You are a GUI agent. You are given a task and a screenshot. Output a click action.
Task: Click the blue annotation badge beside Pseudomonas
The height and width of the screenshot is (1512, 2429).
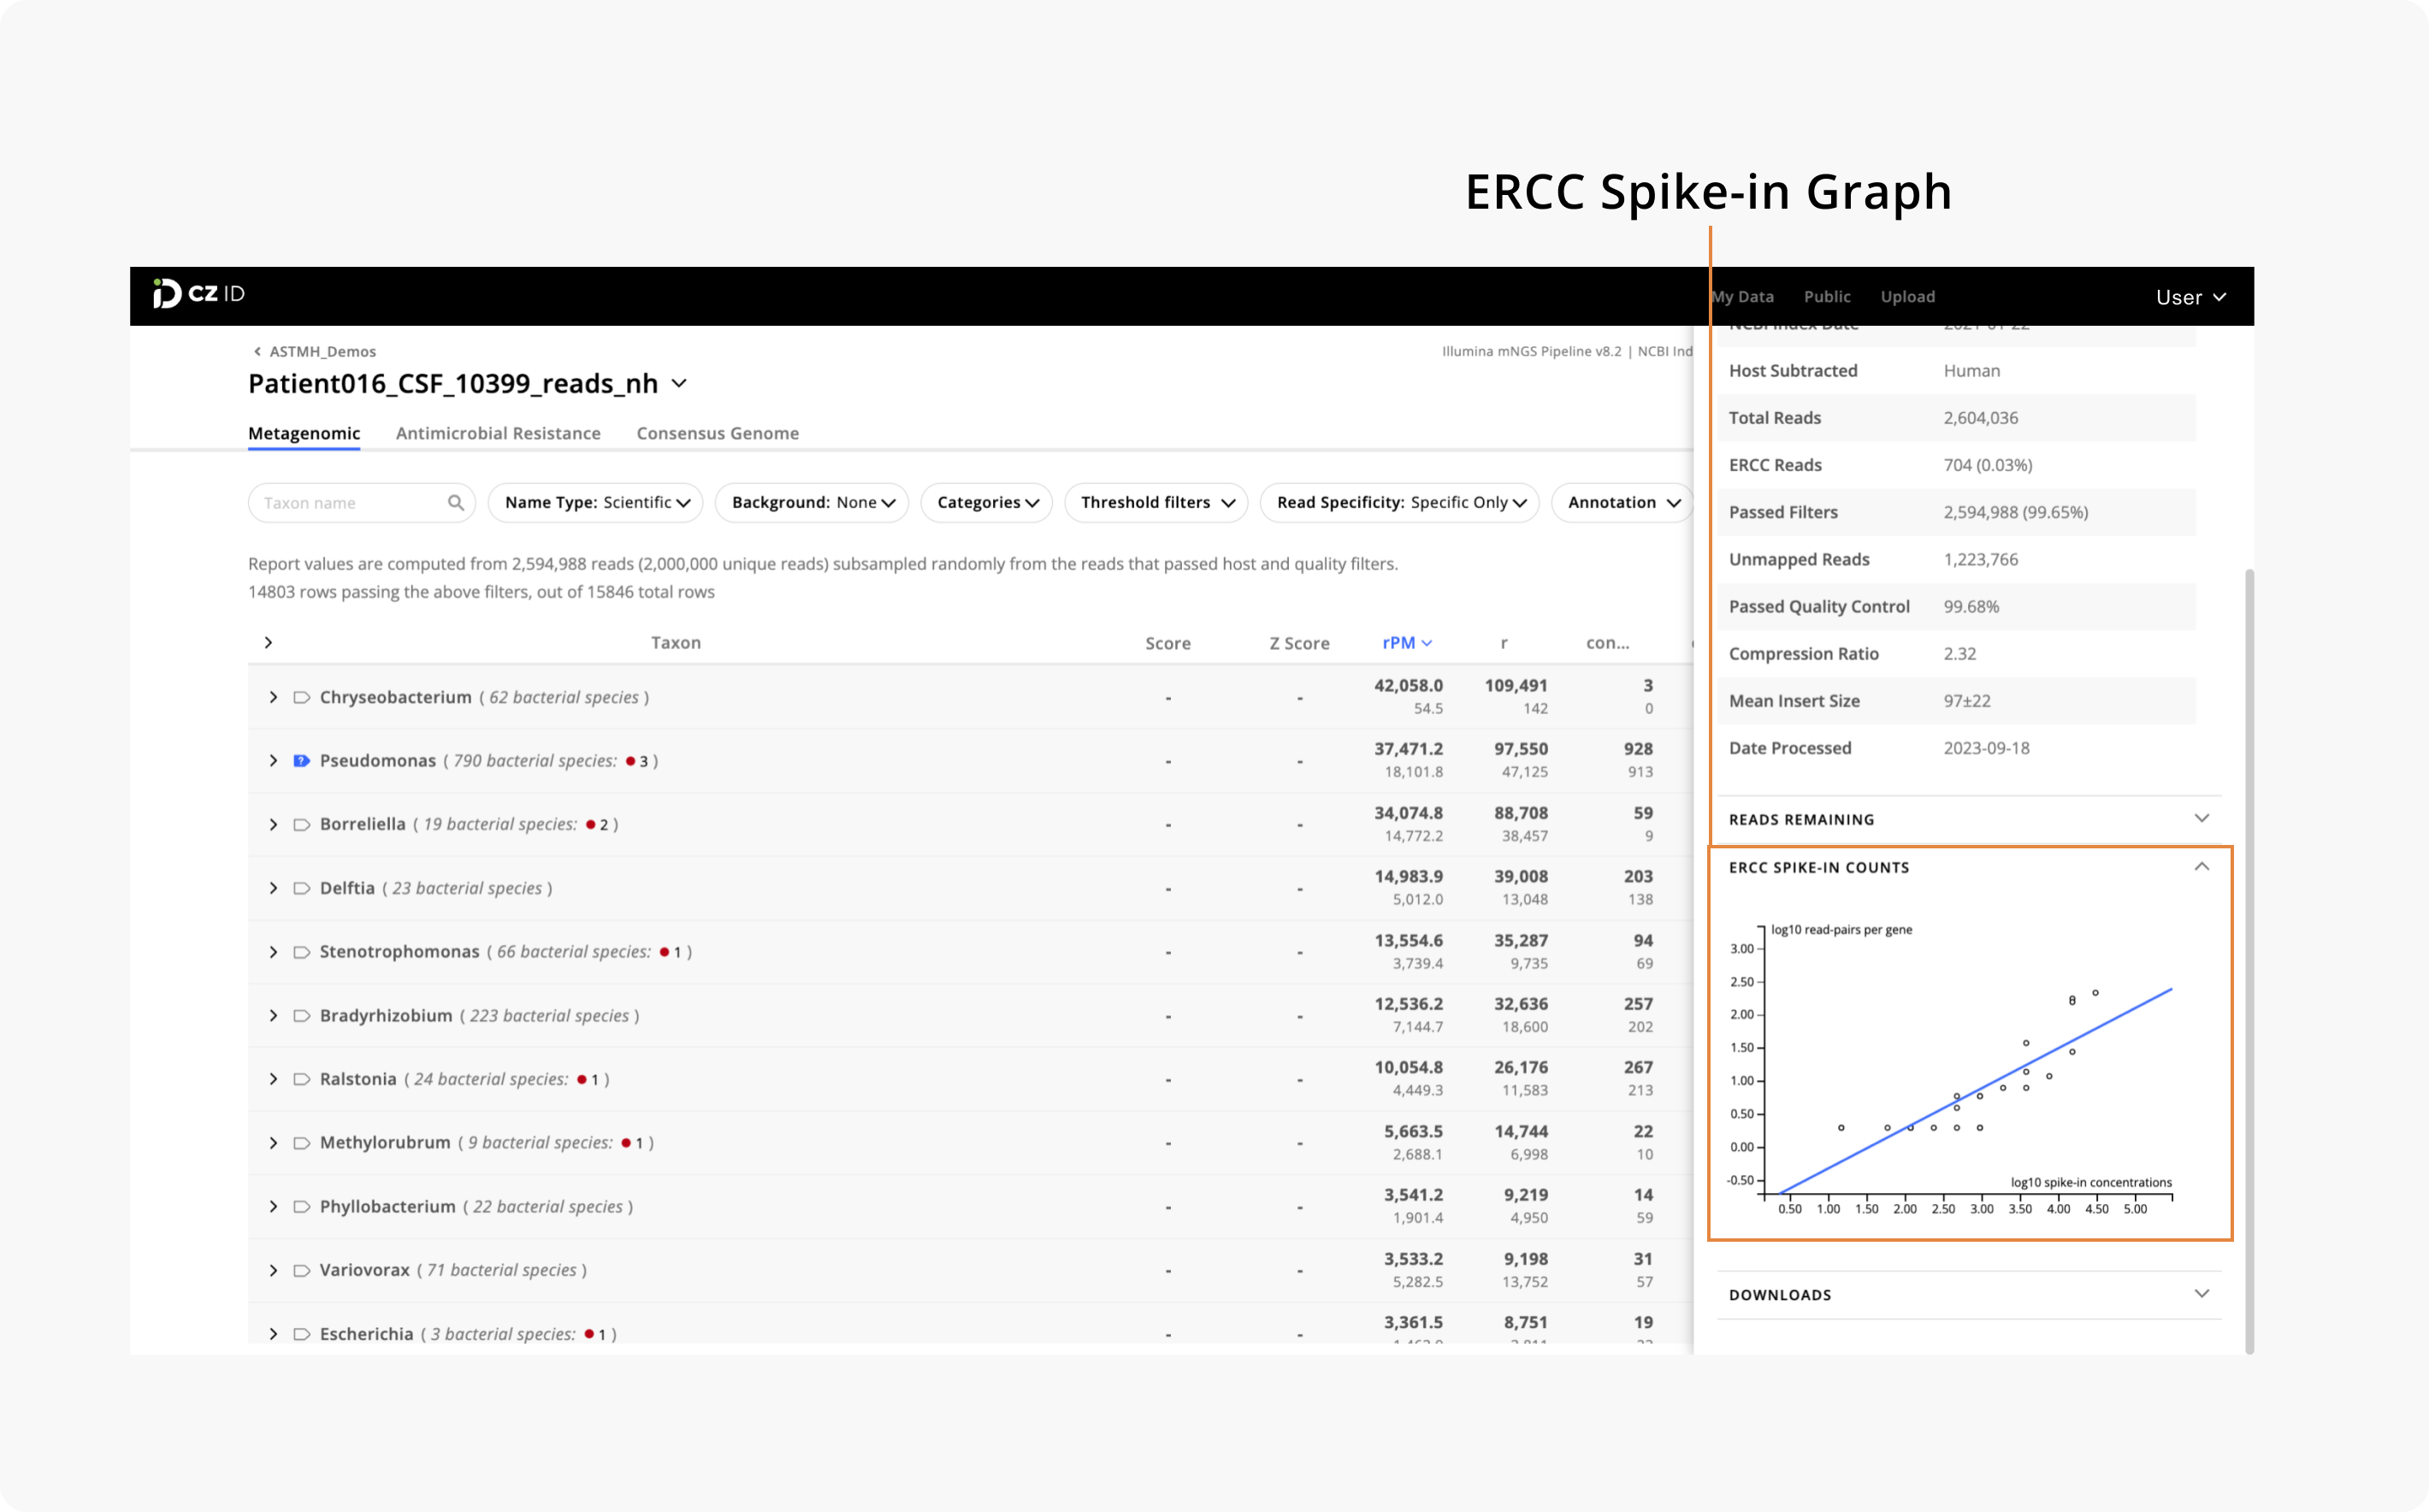[301, 760]
